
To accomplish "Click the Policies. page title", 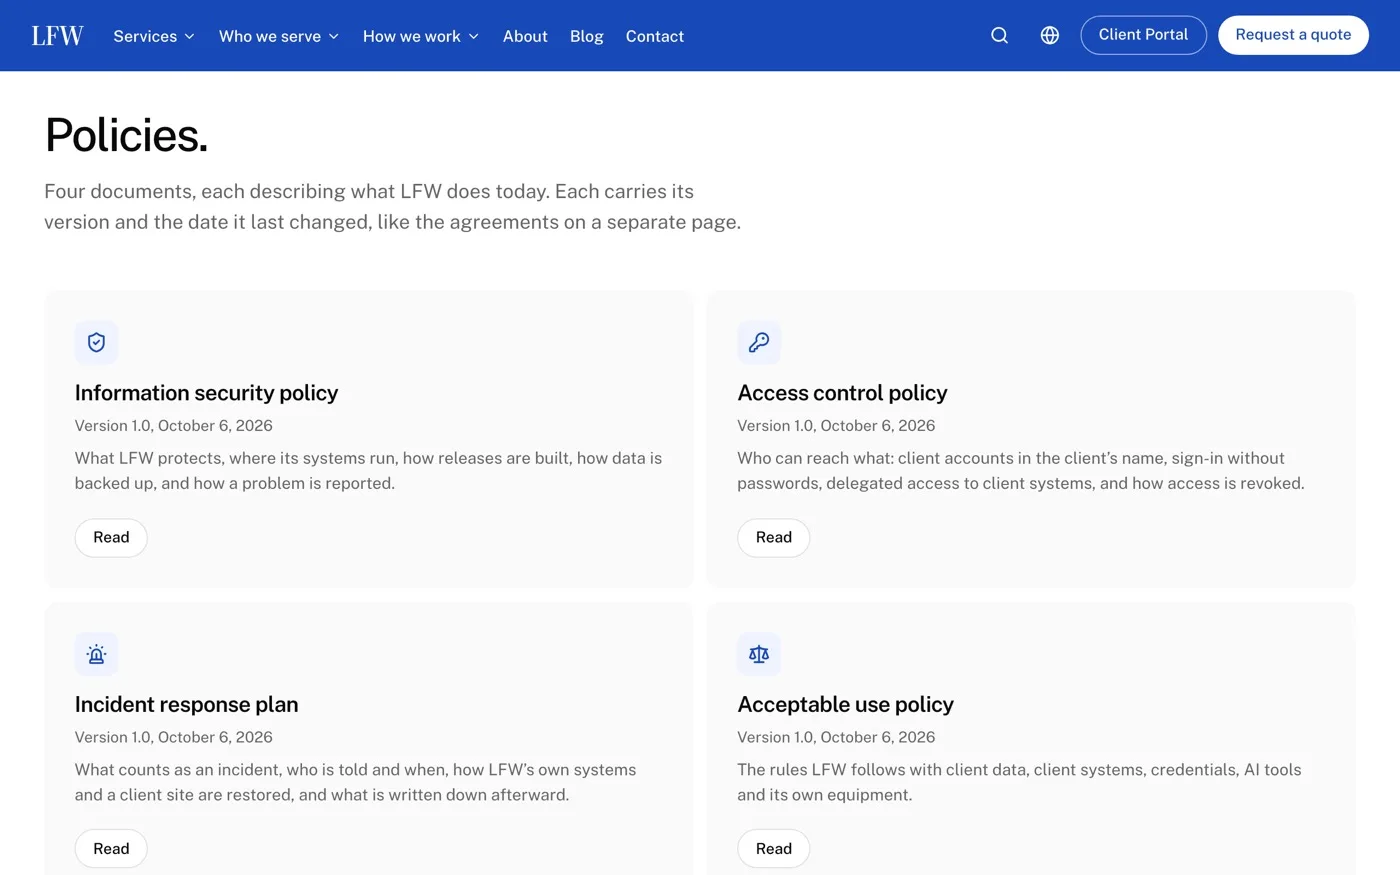I will tap(127, 135).
